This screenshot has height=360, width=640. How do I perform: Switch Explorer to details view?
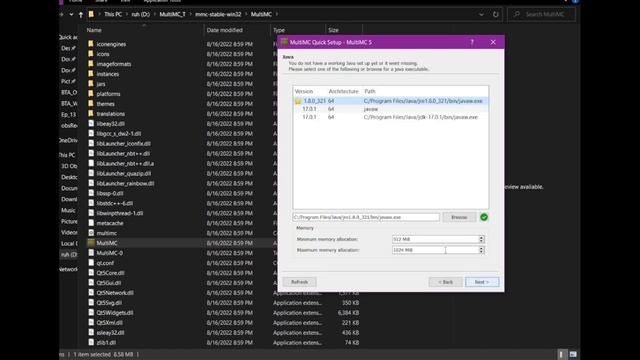[561, 354]
